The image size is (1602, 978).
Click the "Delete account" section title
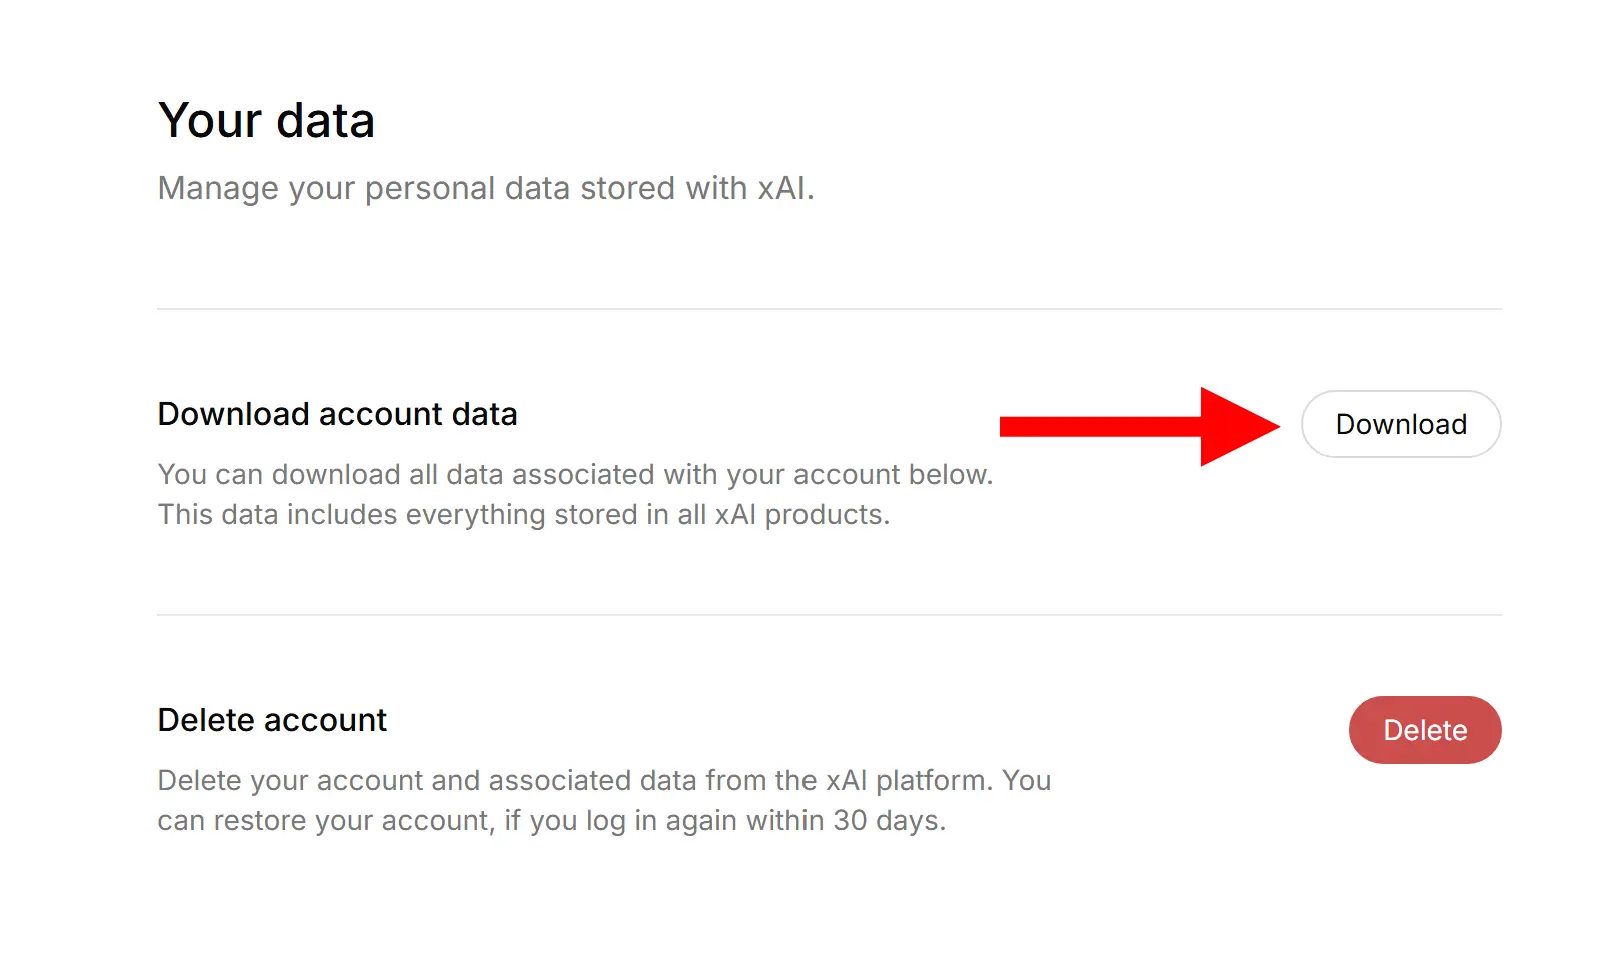272,720
